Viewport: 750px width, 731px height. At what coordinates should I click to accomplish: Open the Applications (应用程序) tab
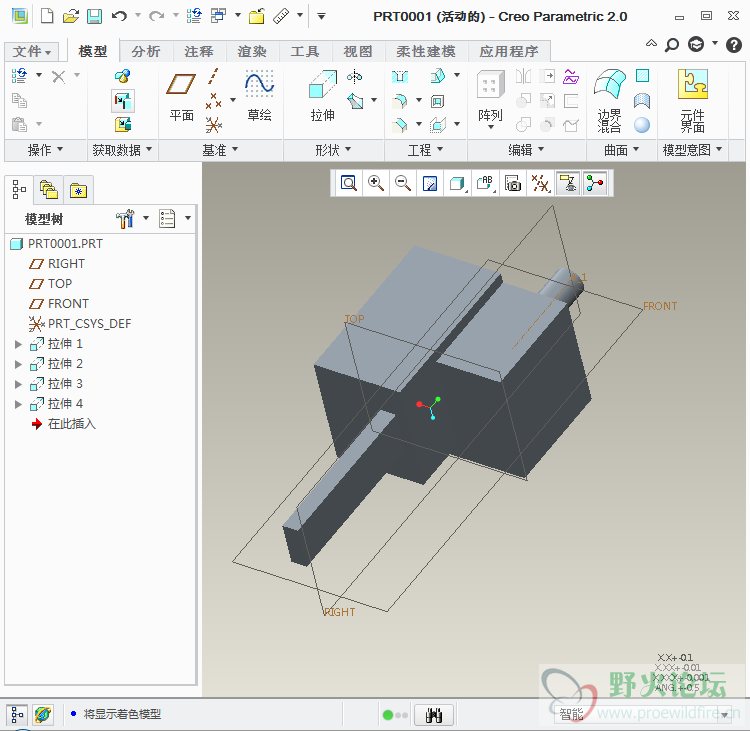[x=509, y=51]
